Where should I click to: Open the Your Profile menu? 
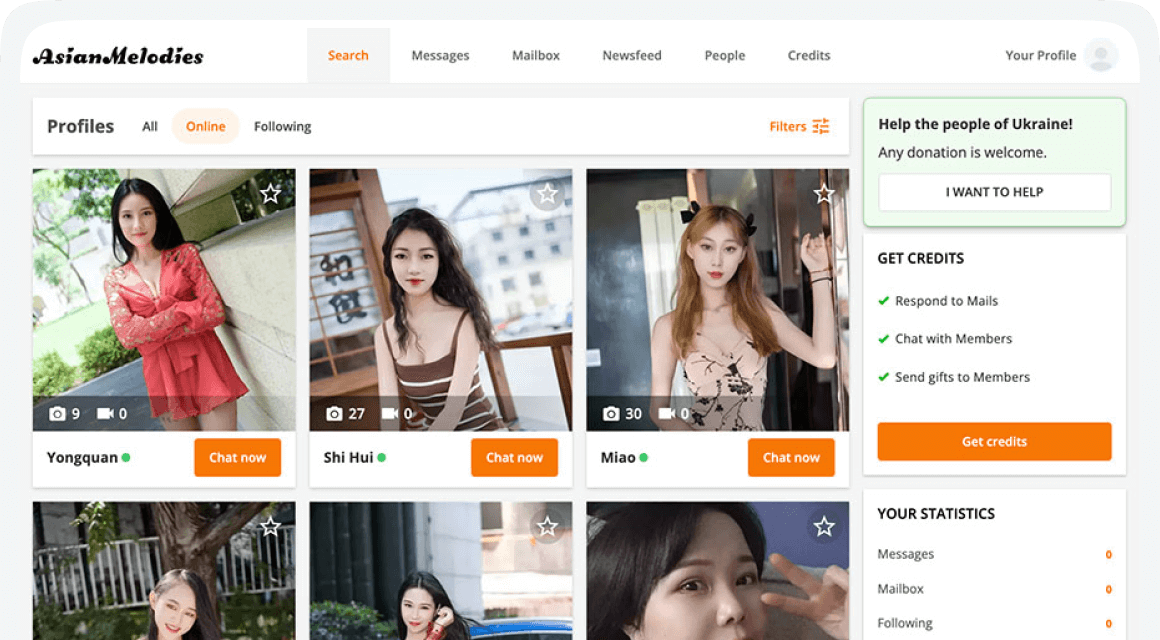(1040, 55)
